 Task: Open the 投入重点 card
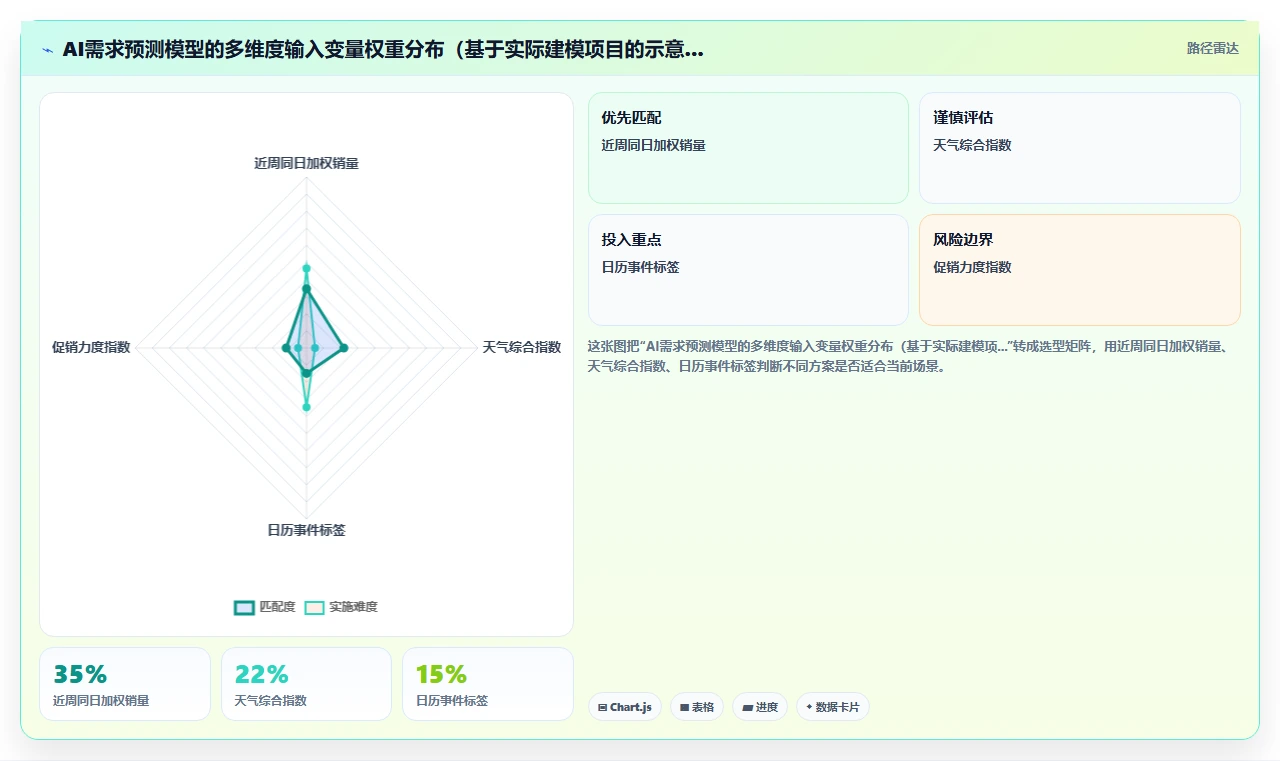tap(748, 270)
